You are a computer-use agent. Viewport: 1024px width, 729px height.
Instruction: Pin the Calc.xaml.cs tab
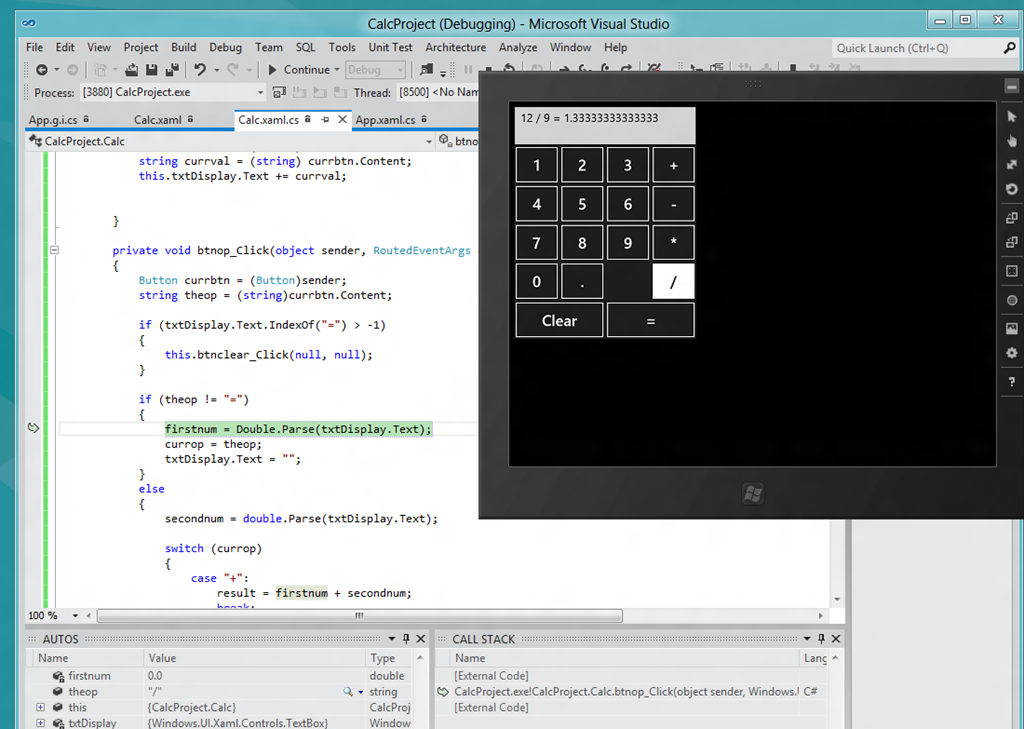(325, 120)
